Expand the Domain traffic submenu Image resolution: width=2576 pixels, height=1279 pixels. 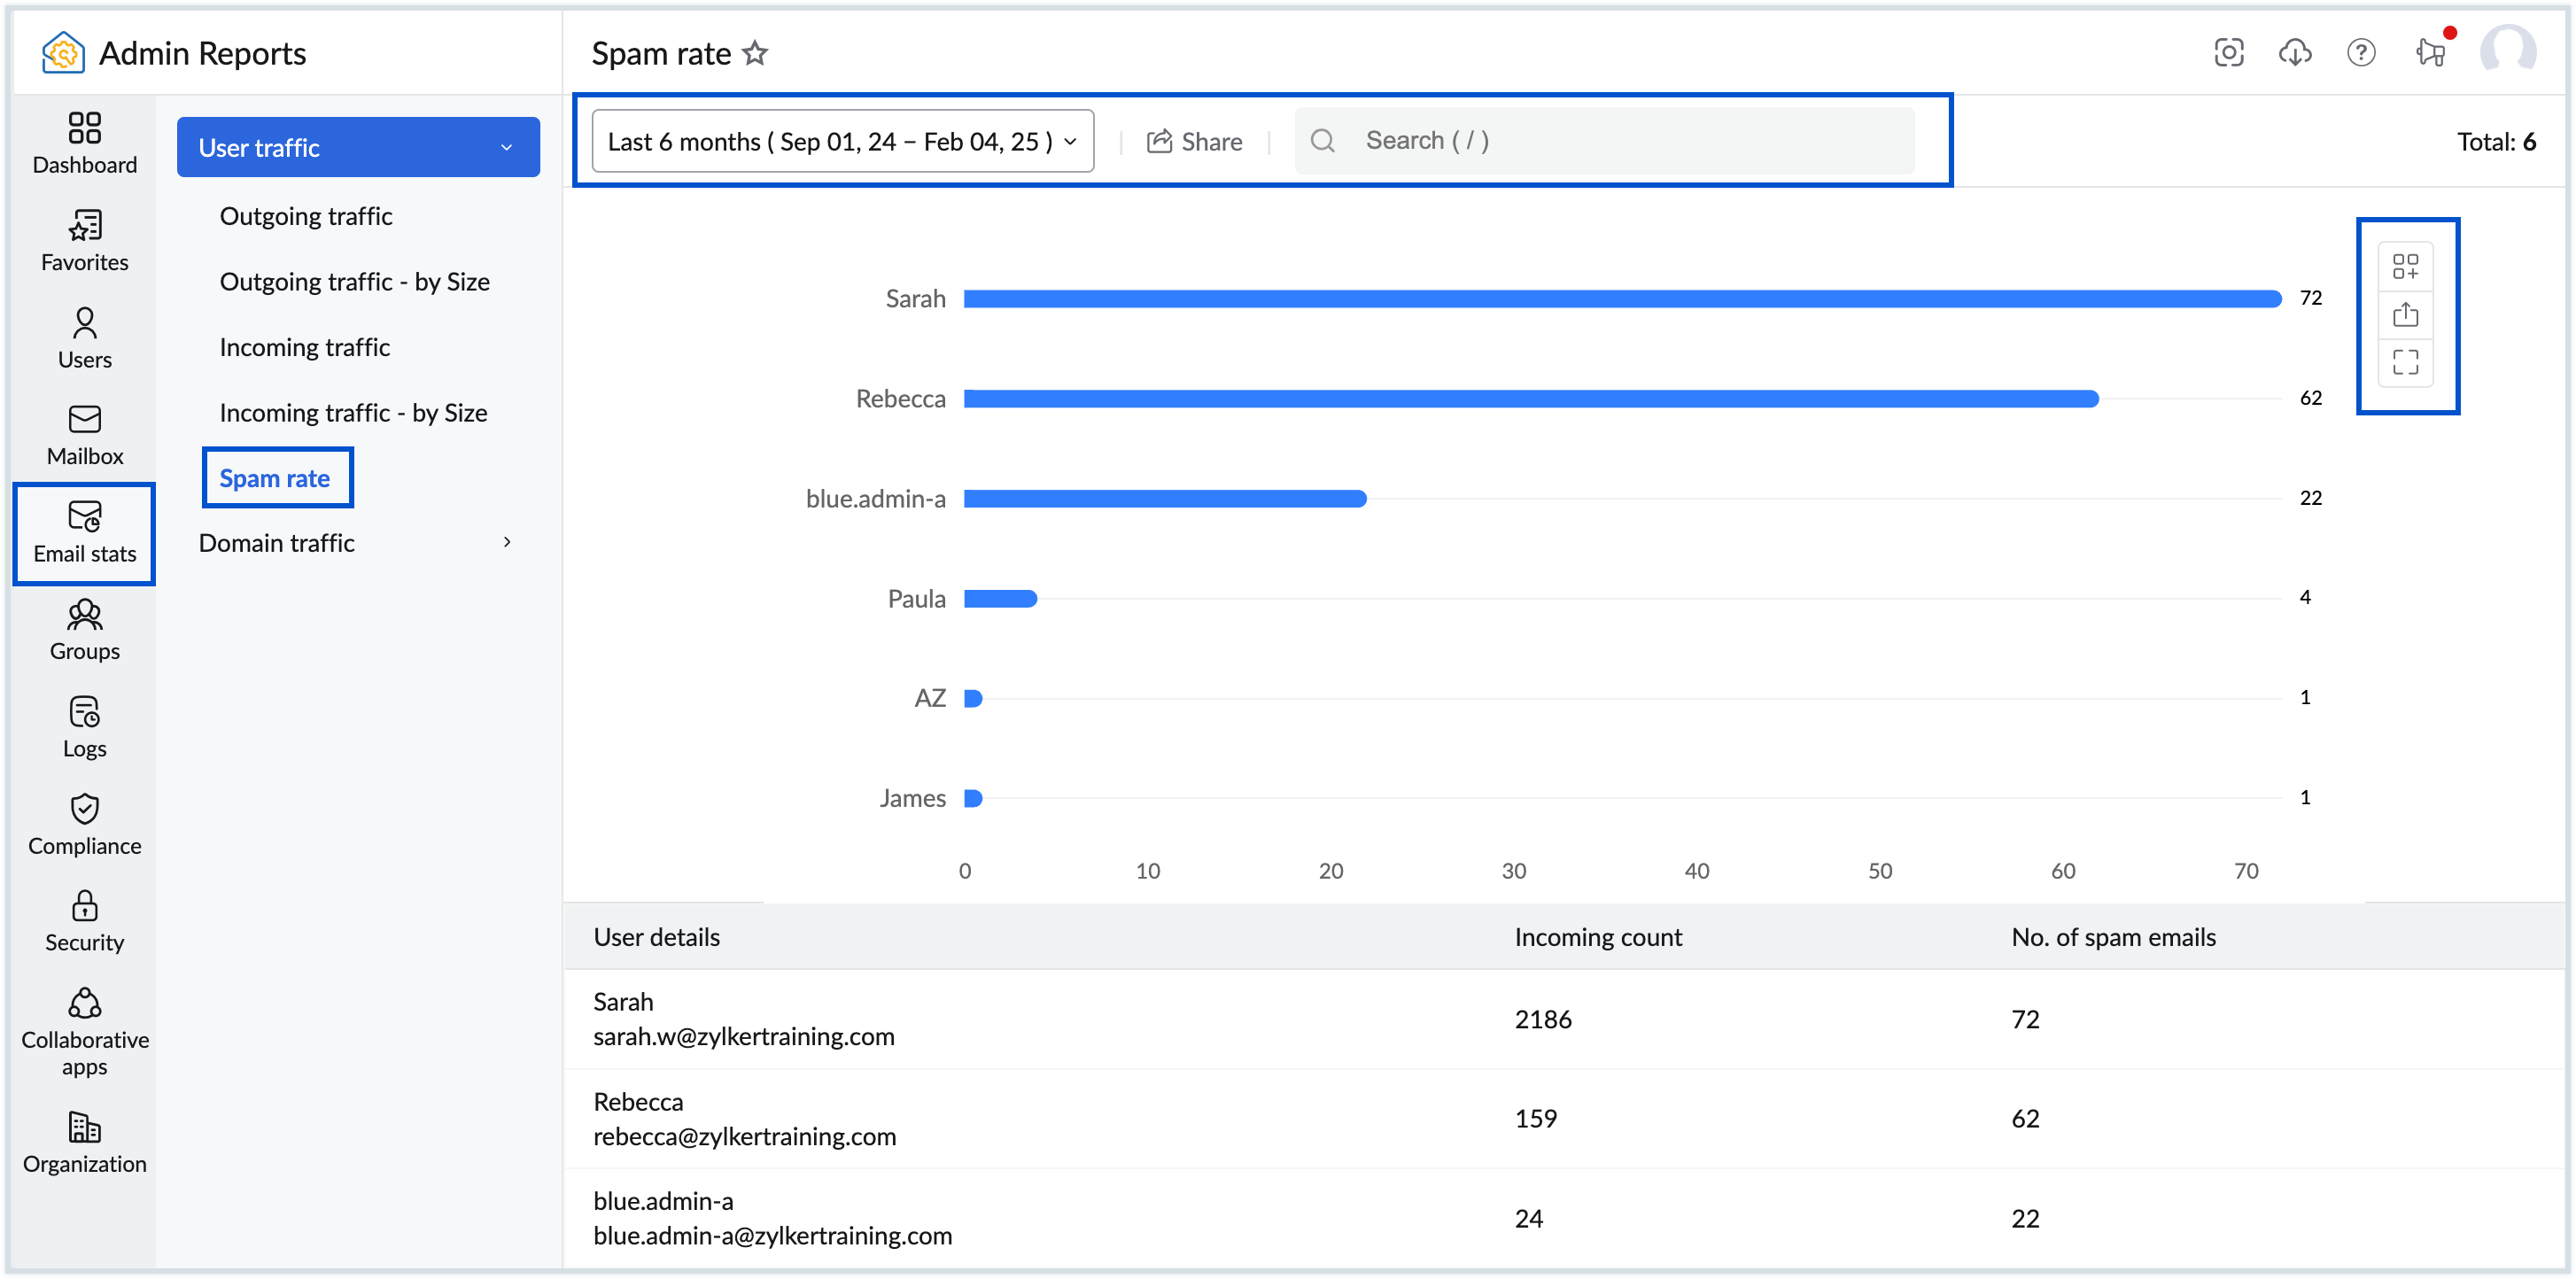356,542
